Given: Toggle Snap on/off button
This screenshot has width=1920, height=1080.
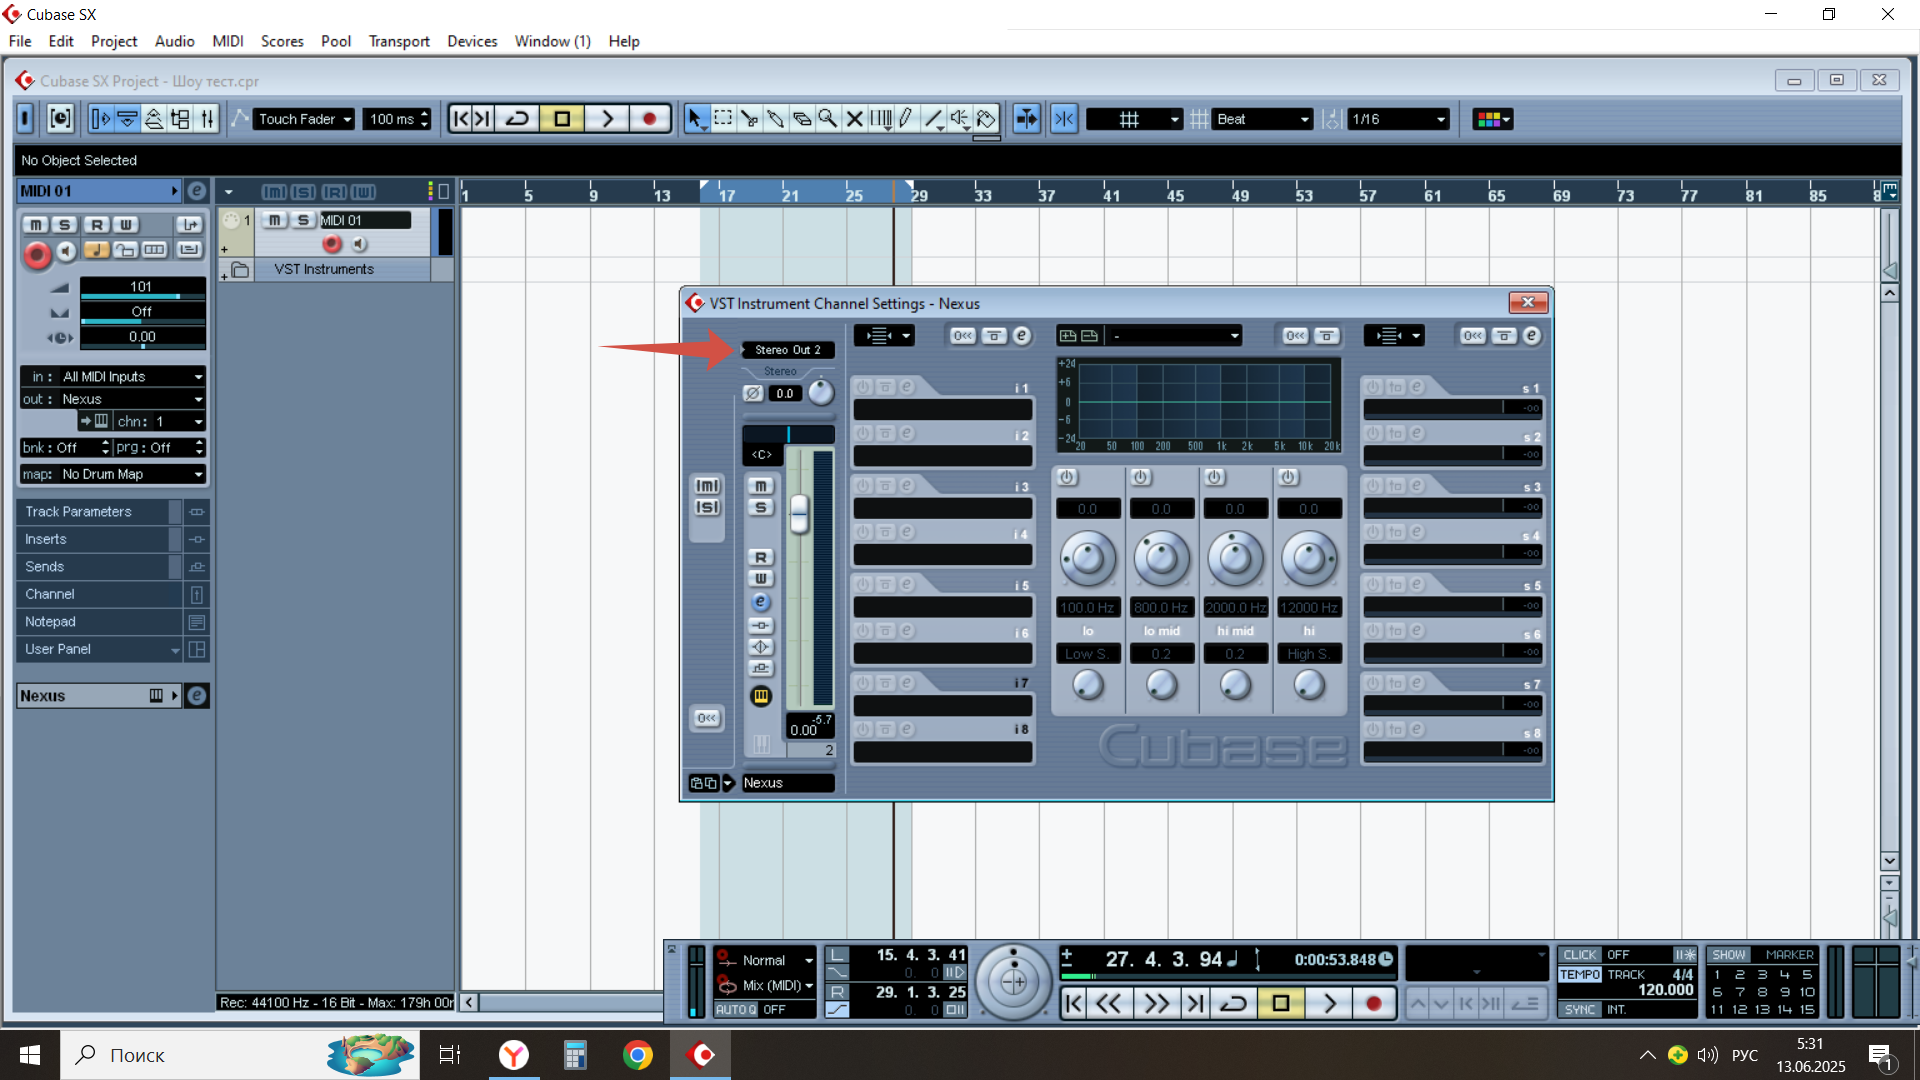Looking at the screenshot, I should click(1064, 119).
